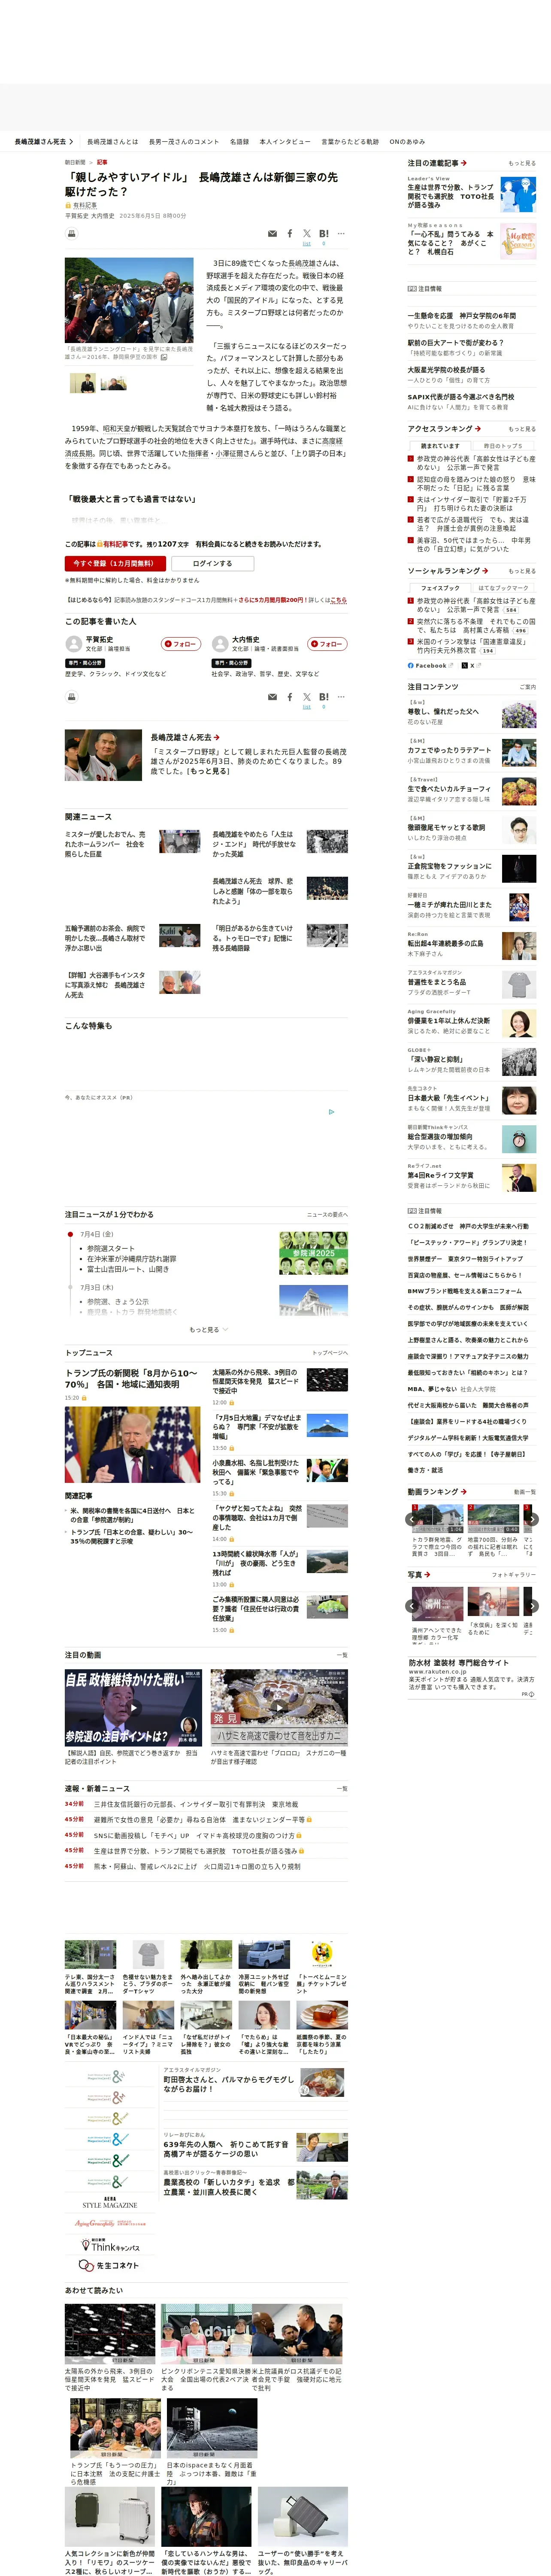Open フォトギャラリー link beside 写真
Viewport: 551px width, 2576px height.
(514, 1575)
